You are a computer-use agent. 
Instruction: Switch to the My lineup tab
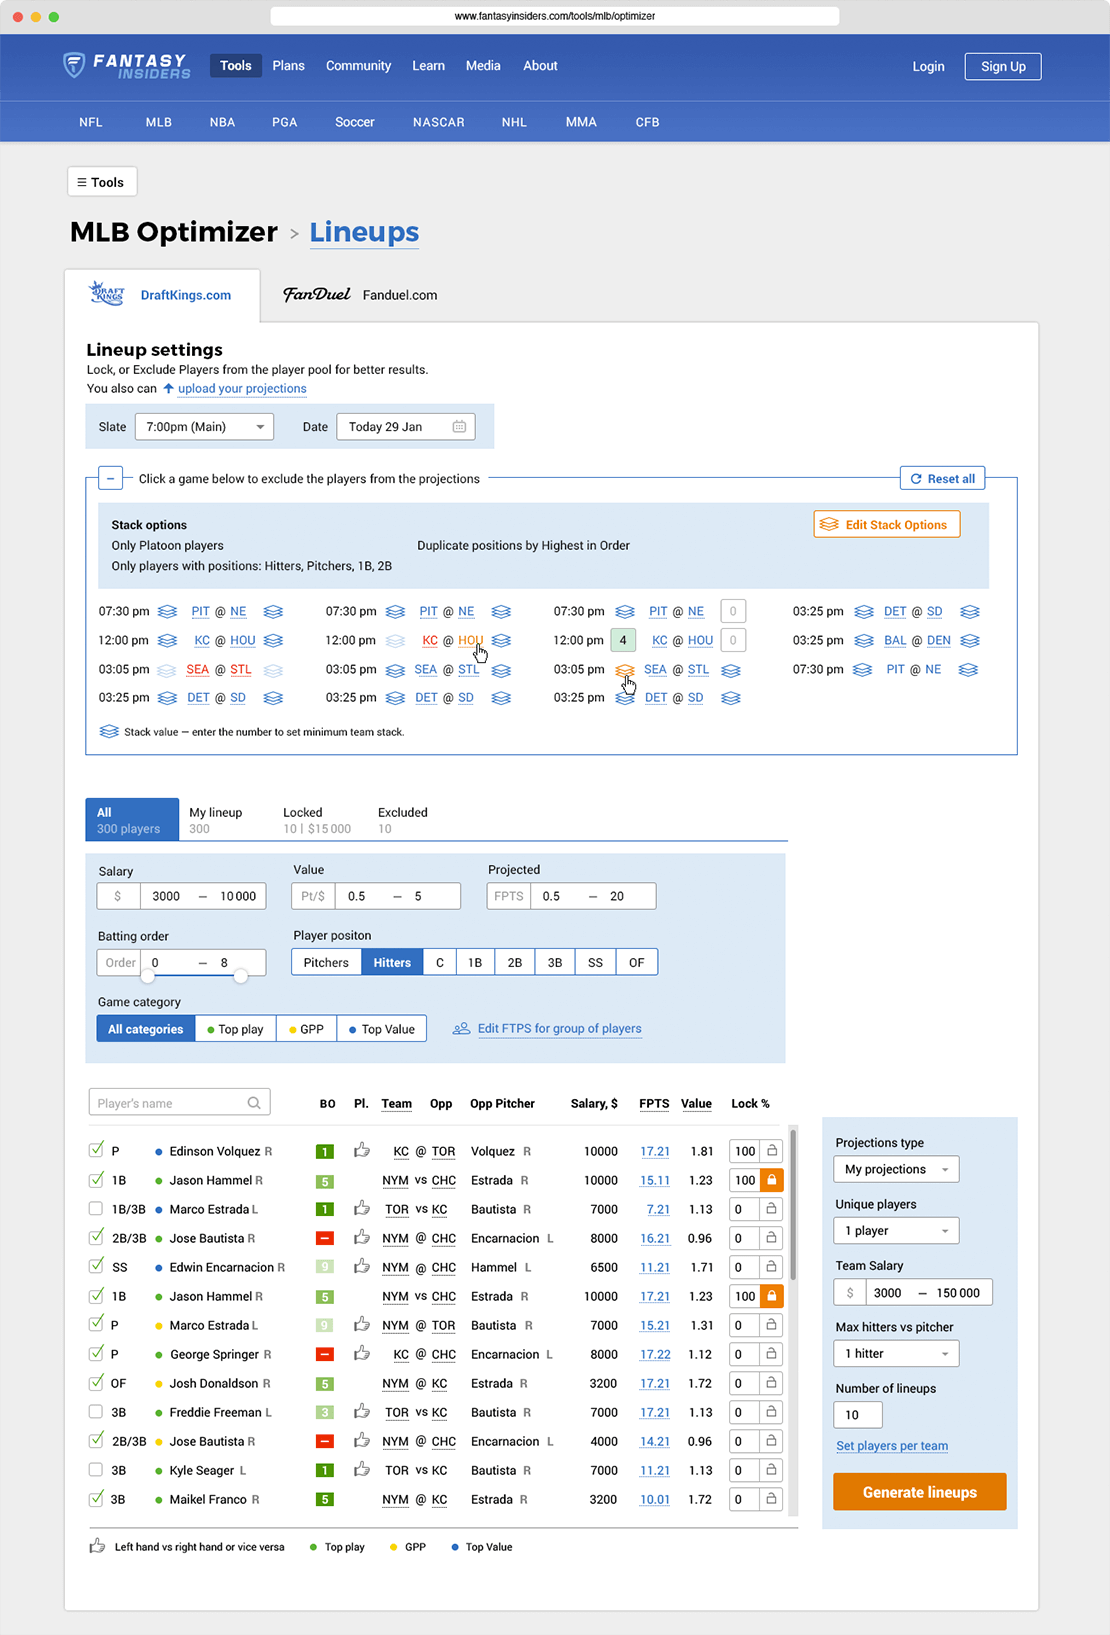pyautogui.click(x=216, y=820)
